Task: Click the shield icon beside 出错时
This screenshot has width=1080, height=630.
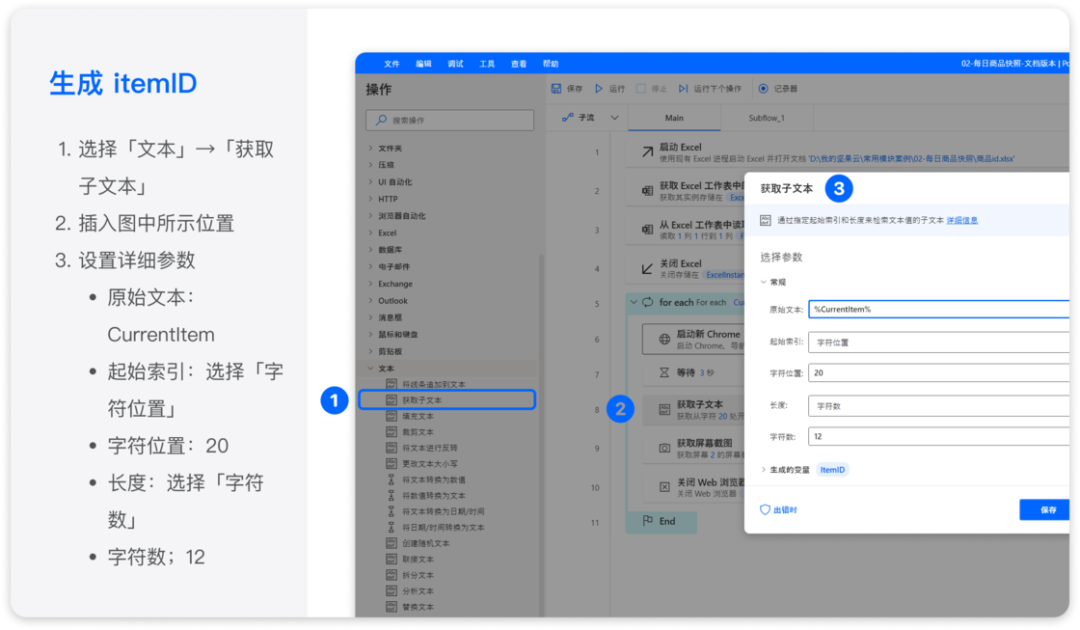Action: (765, 510)
